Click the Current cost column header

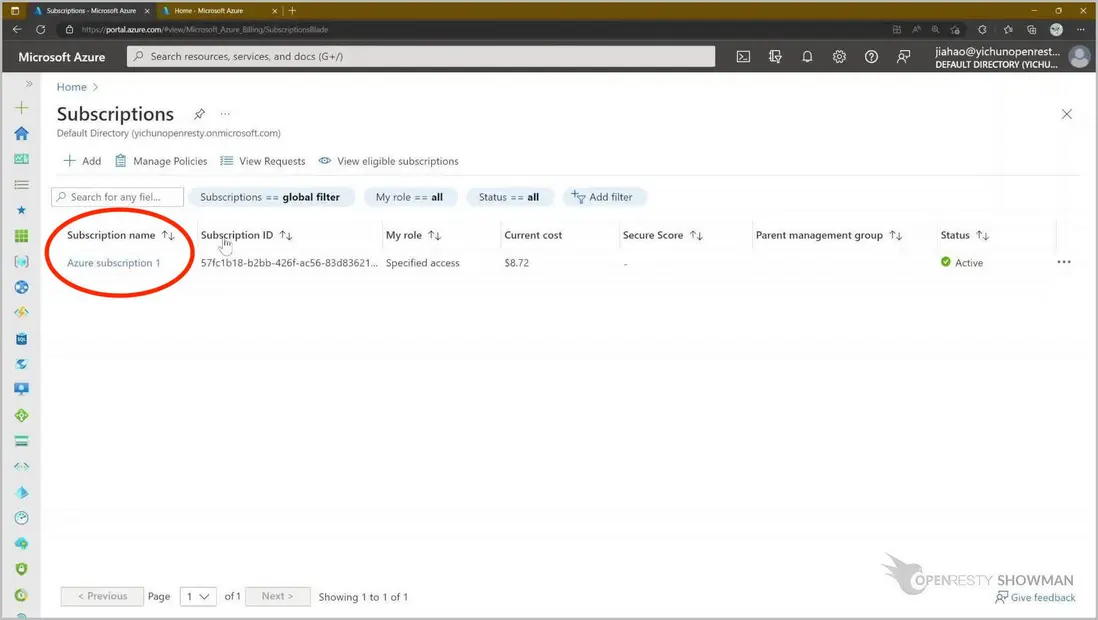click(x=533, y=235)
